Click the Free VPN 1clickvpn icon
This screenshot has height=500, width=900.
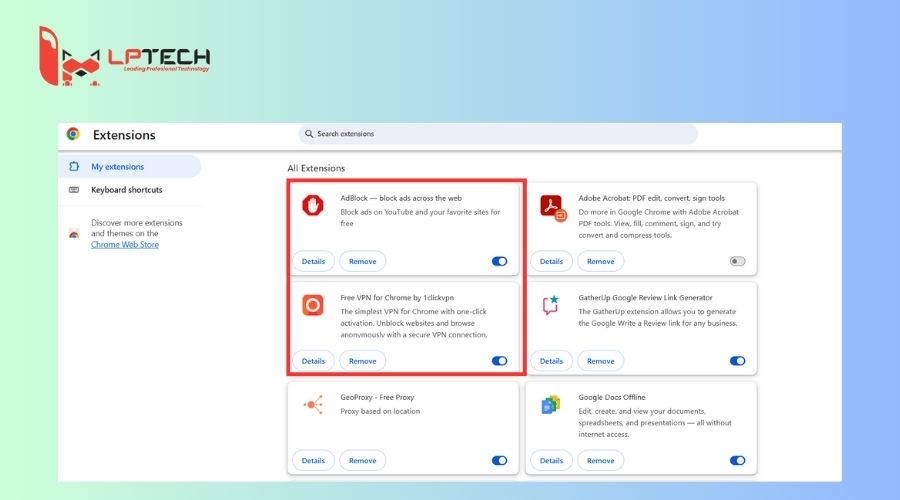click(313, 305)
